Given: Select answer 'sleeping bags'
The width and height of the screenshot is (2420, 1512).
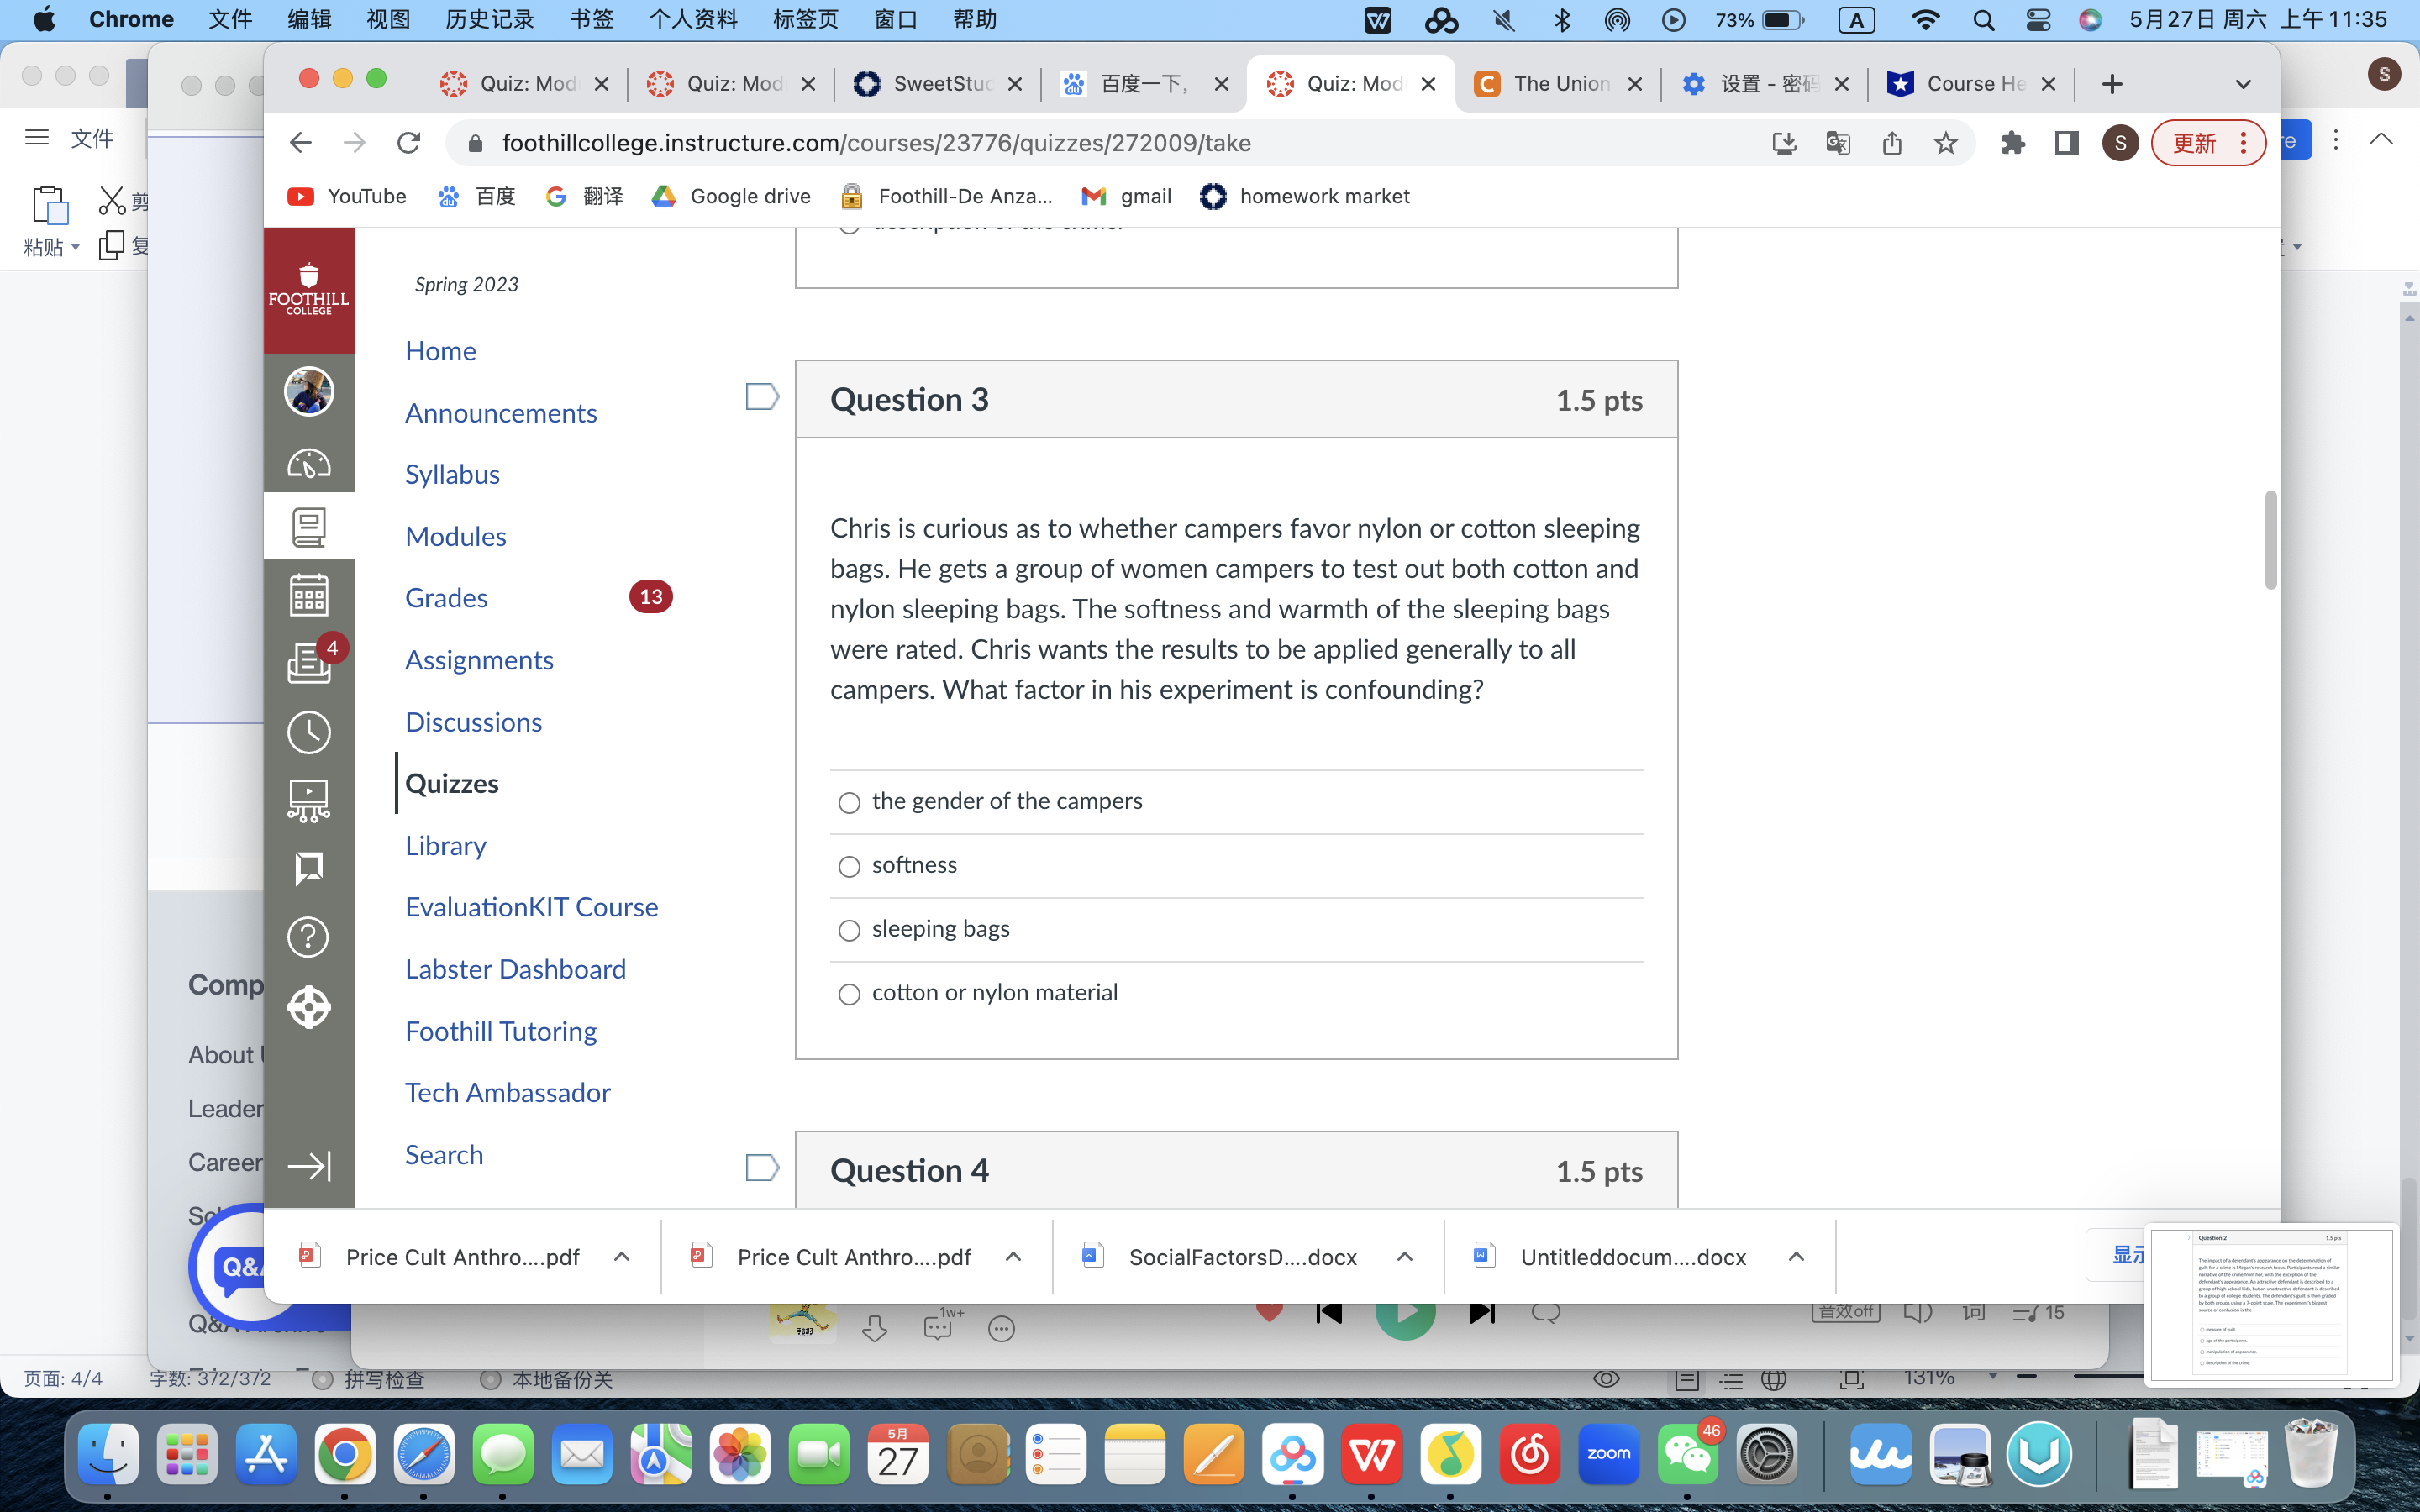Looking at the screenshot, I should point(849,931).
